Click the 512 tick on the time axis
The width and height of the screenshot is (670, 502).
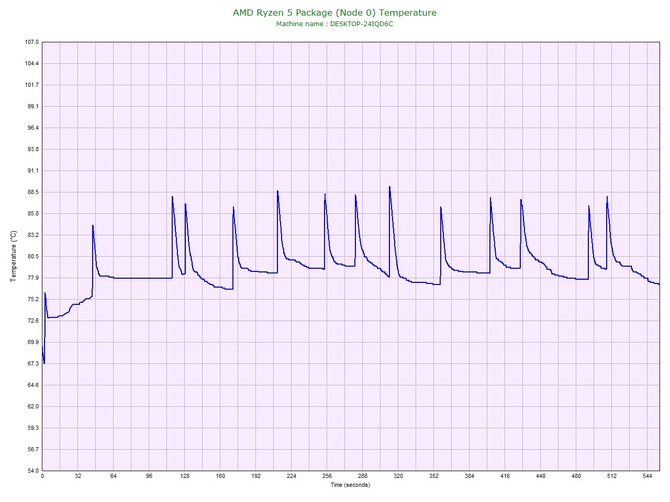(612, 476)
